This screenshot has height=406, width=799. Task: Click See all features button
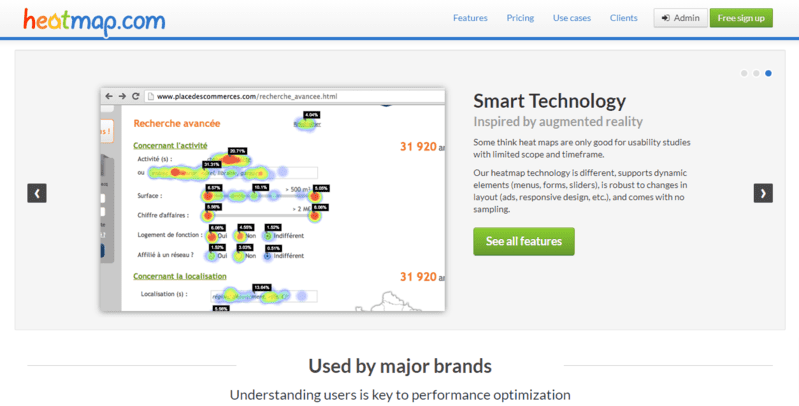point(523,241)
